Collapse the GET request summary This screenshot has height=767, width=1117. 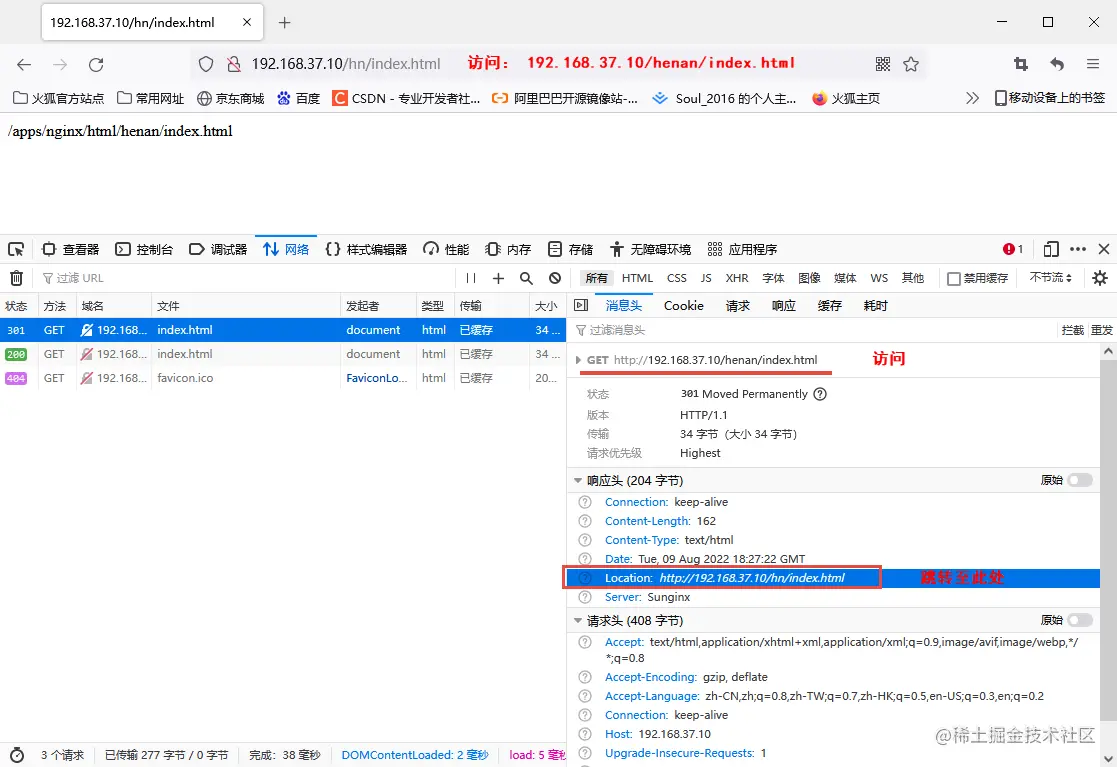[577, 359]
